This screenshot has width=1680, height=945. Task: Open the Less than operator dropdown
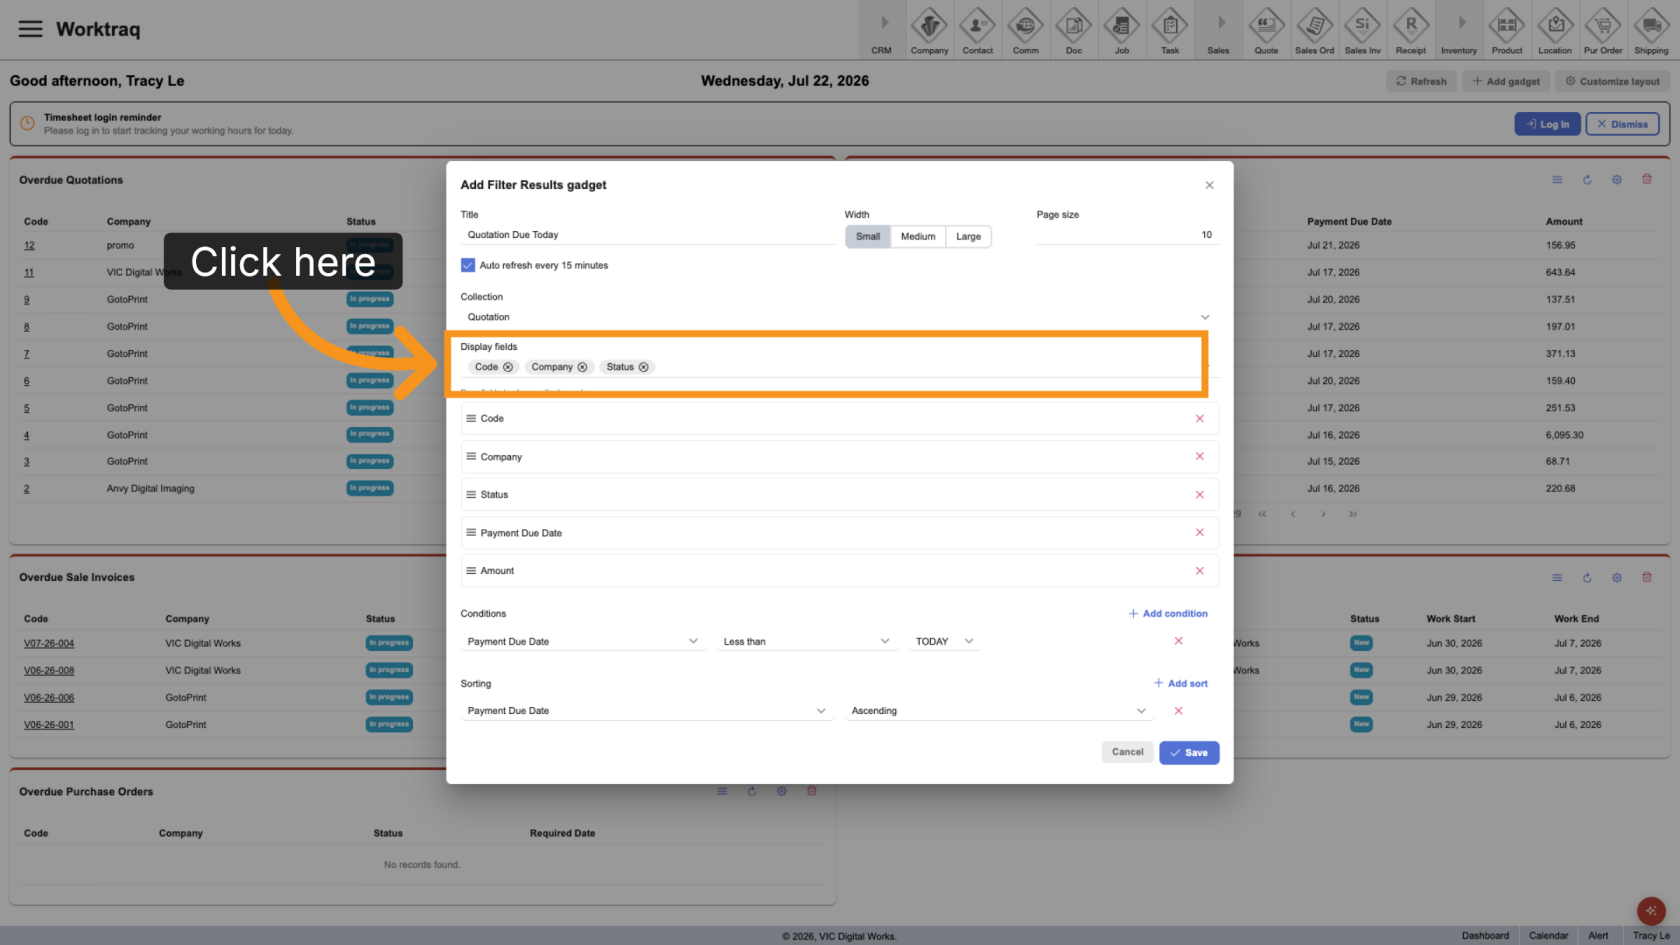coord(806,642)
